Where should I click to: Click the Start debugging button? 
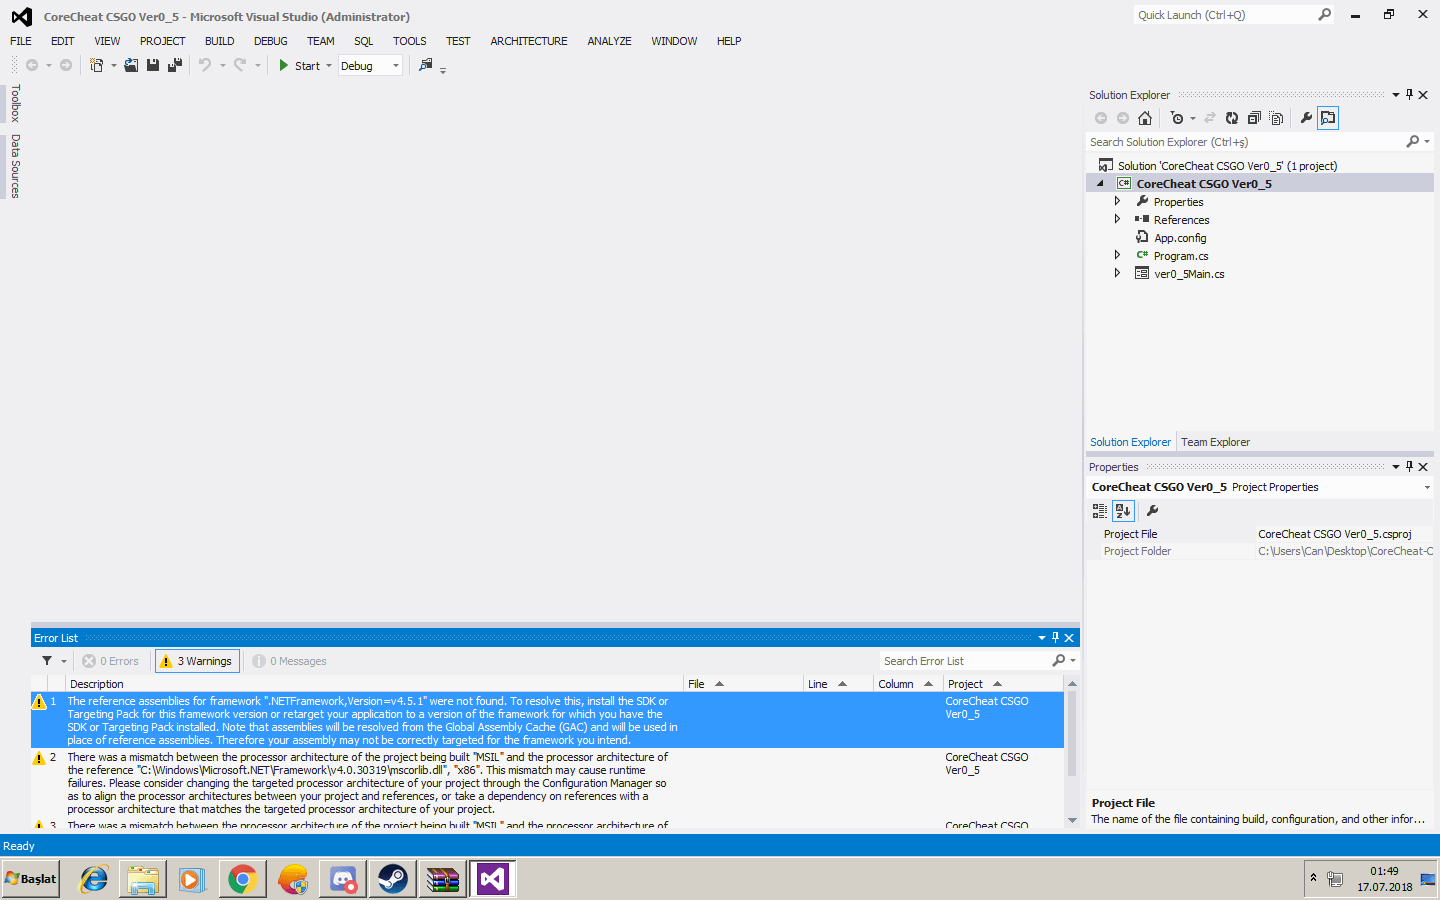(298, 66)
